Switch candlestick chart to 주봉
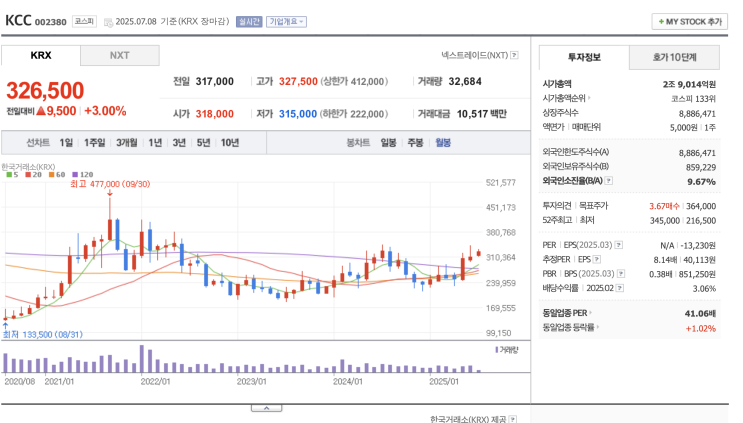The height and width of the screenshot is (423, 743). 415,143
